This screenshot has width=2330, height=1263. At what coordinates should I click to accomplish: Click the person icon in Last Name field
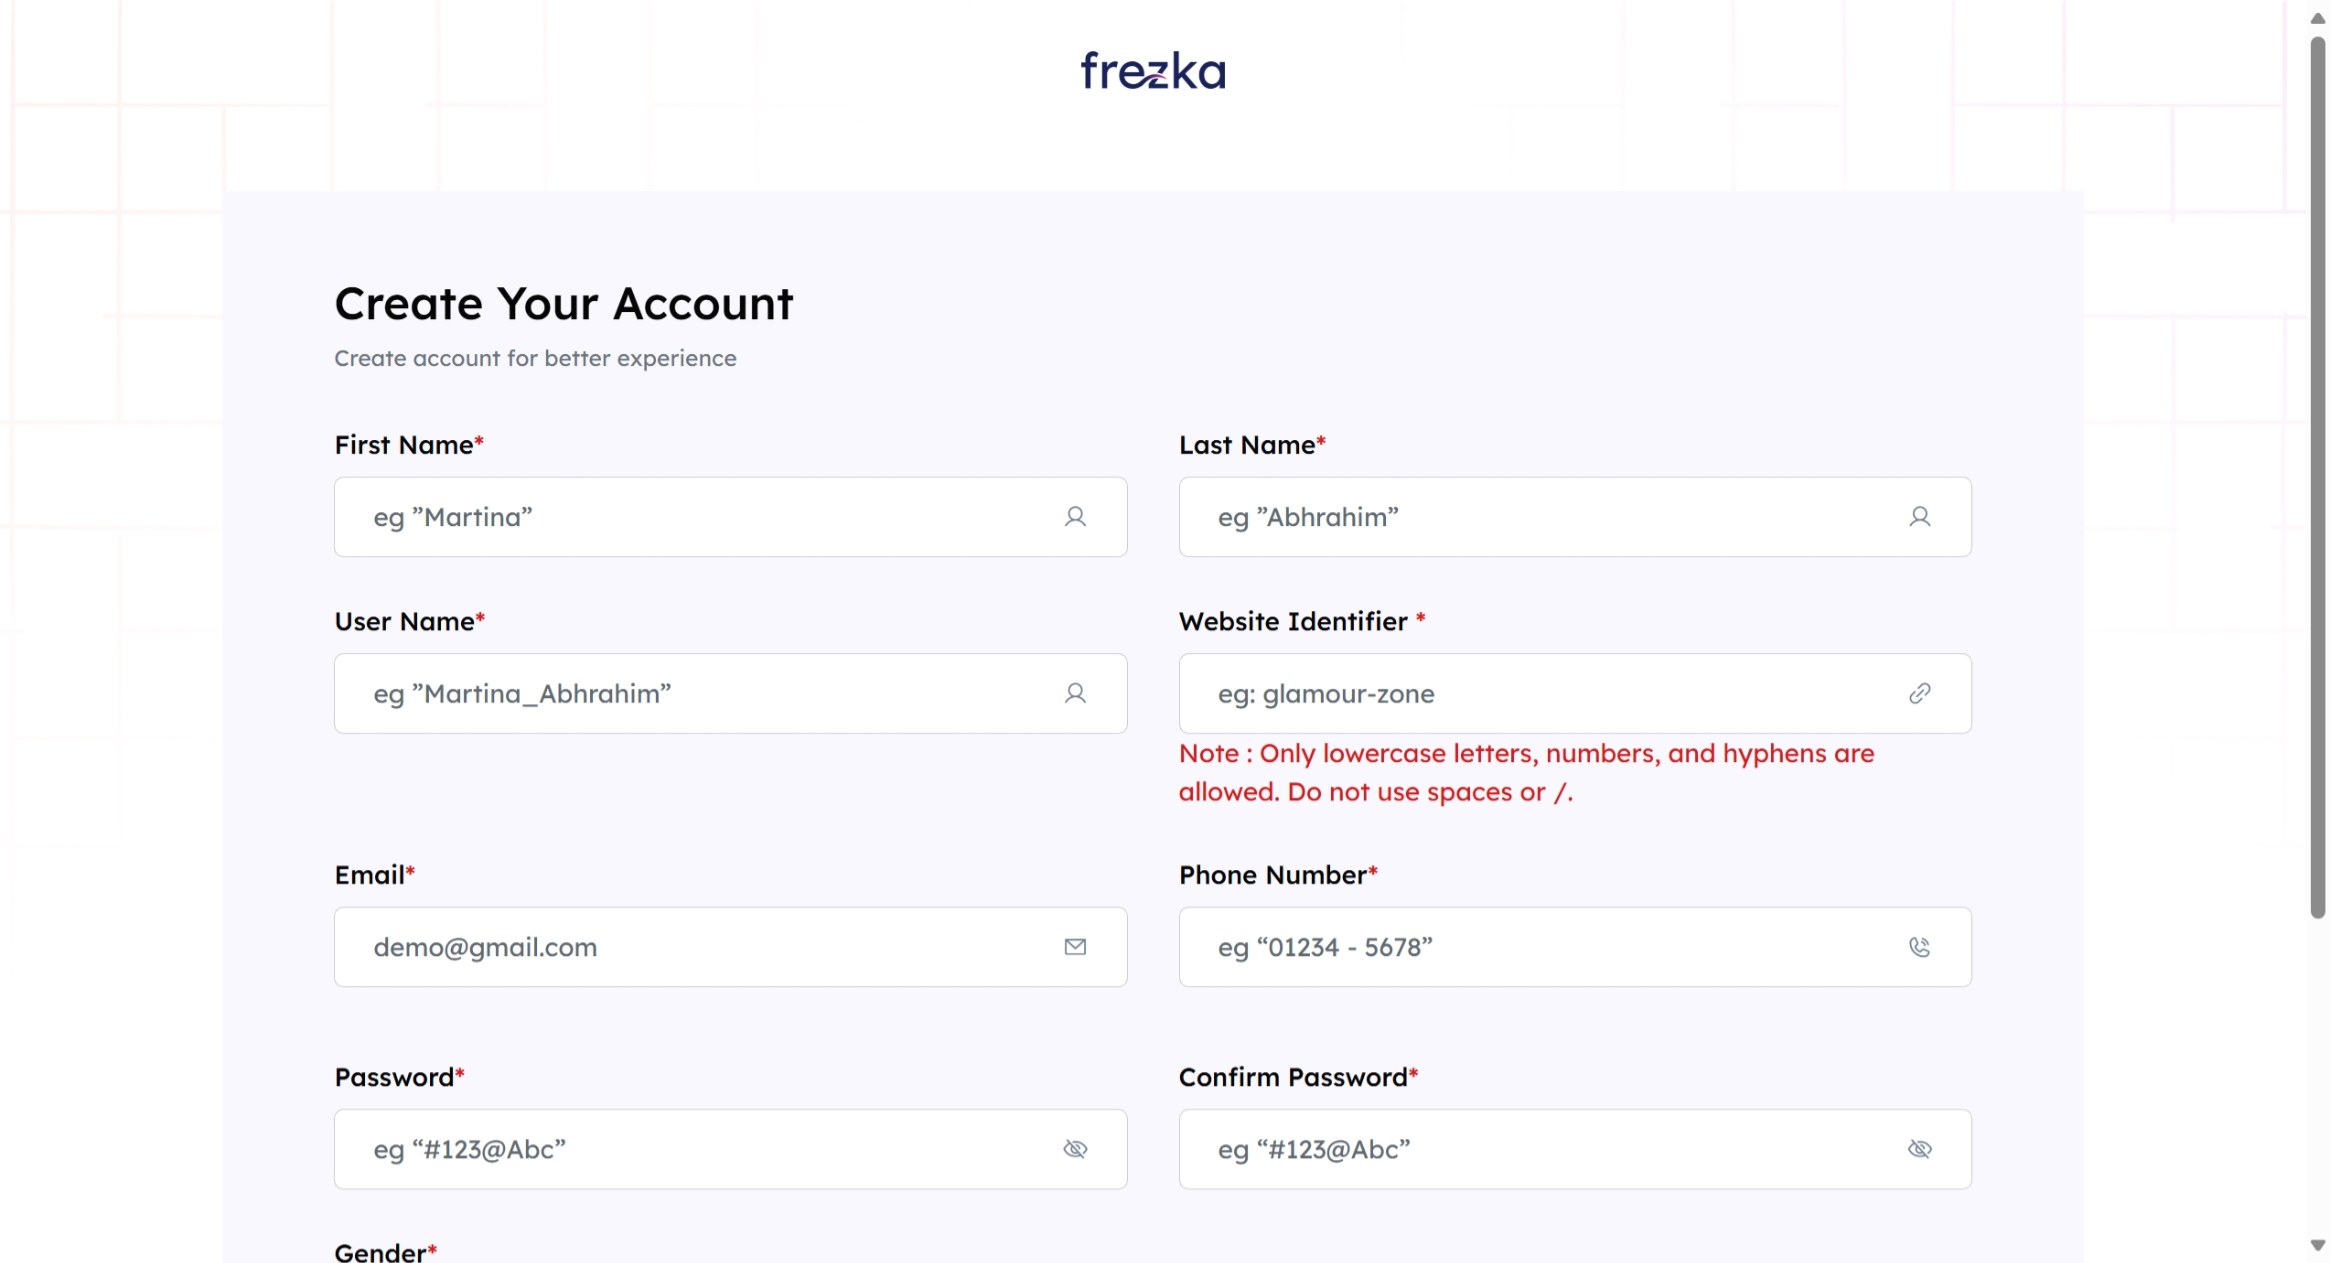point(1919,517)
